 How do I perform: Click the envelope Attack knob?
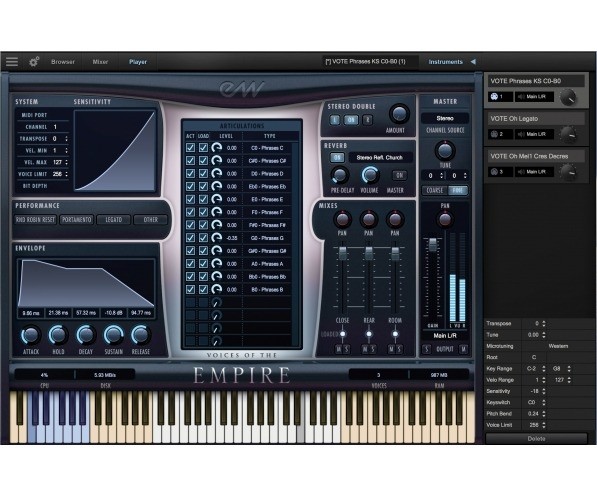[x=30, y=335]
